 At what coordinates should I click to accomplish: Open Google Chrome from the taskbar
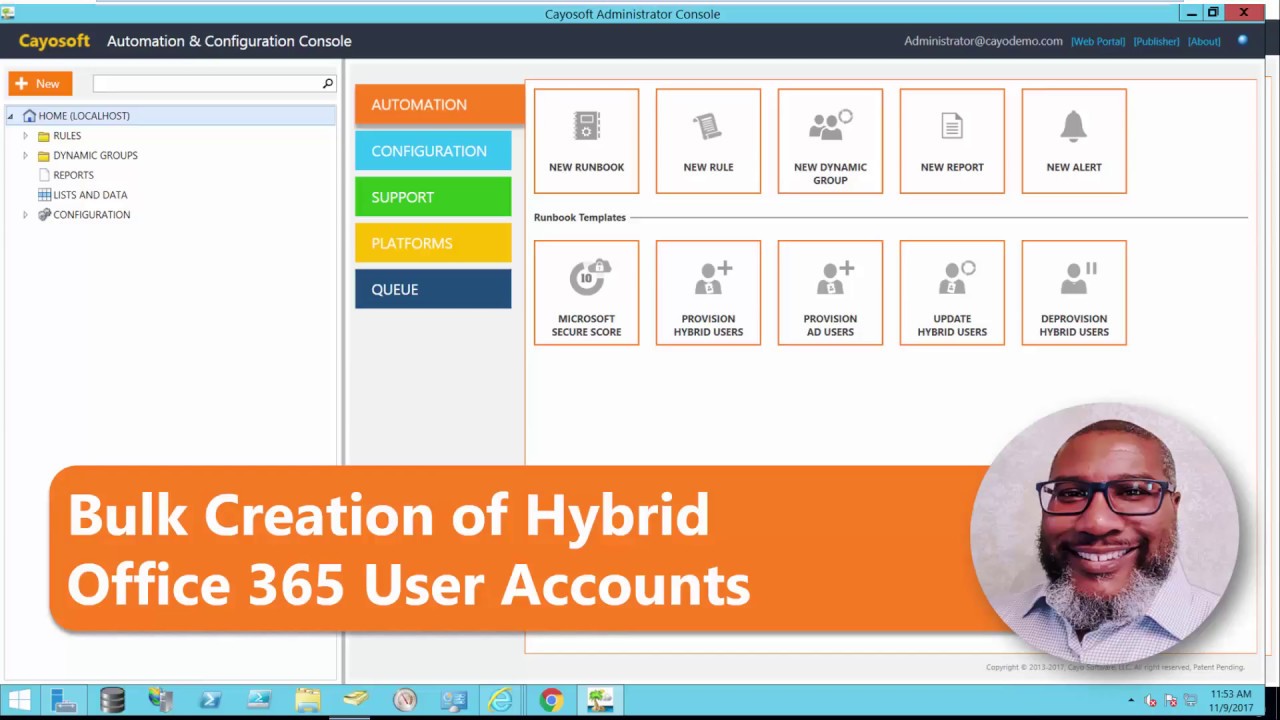tap(551, 700)
